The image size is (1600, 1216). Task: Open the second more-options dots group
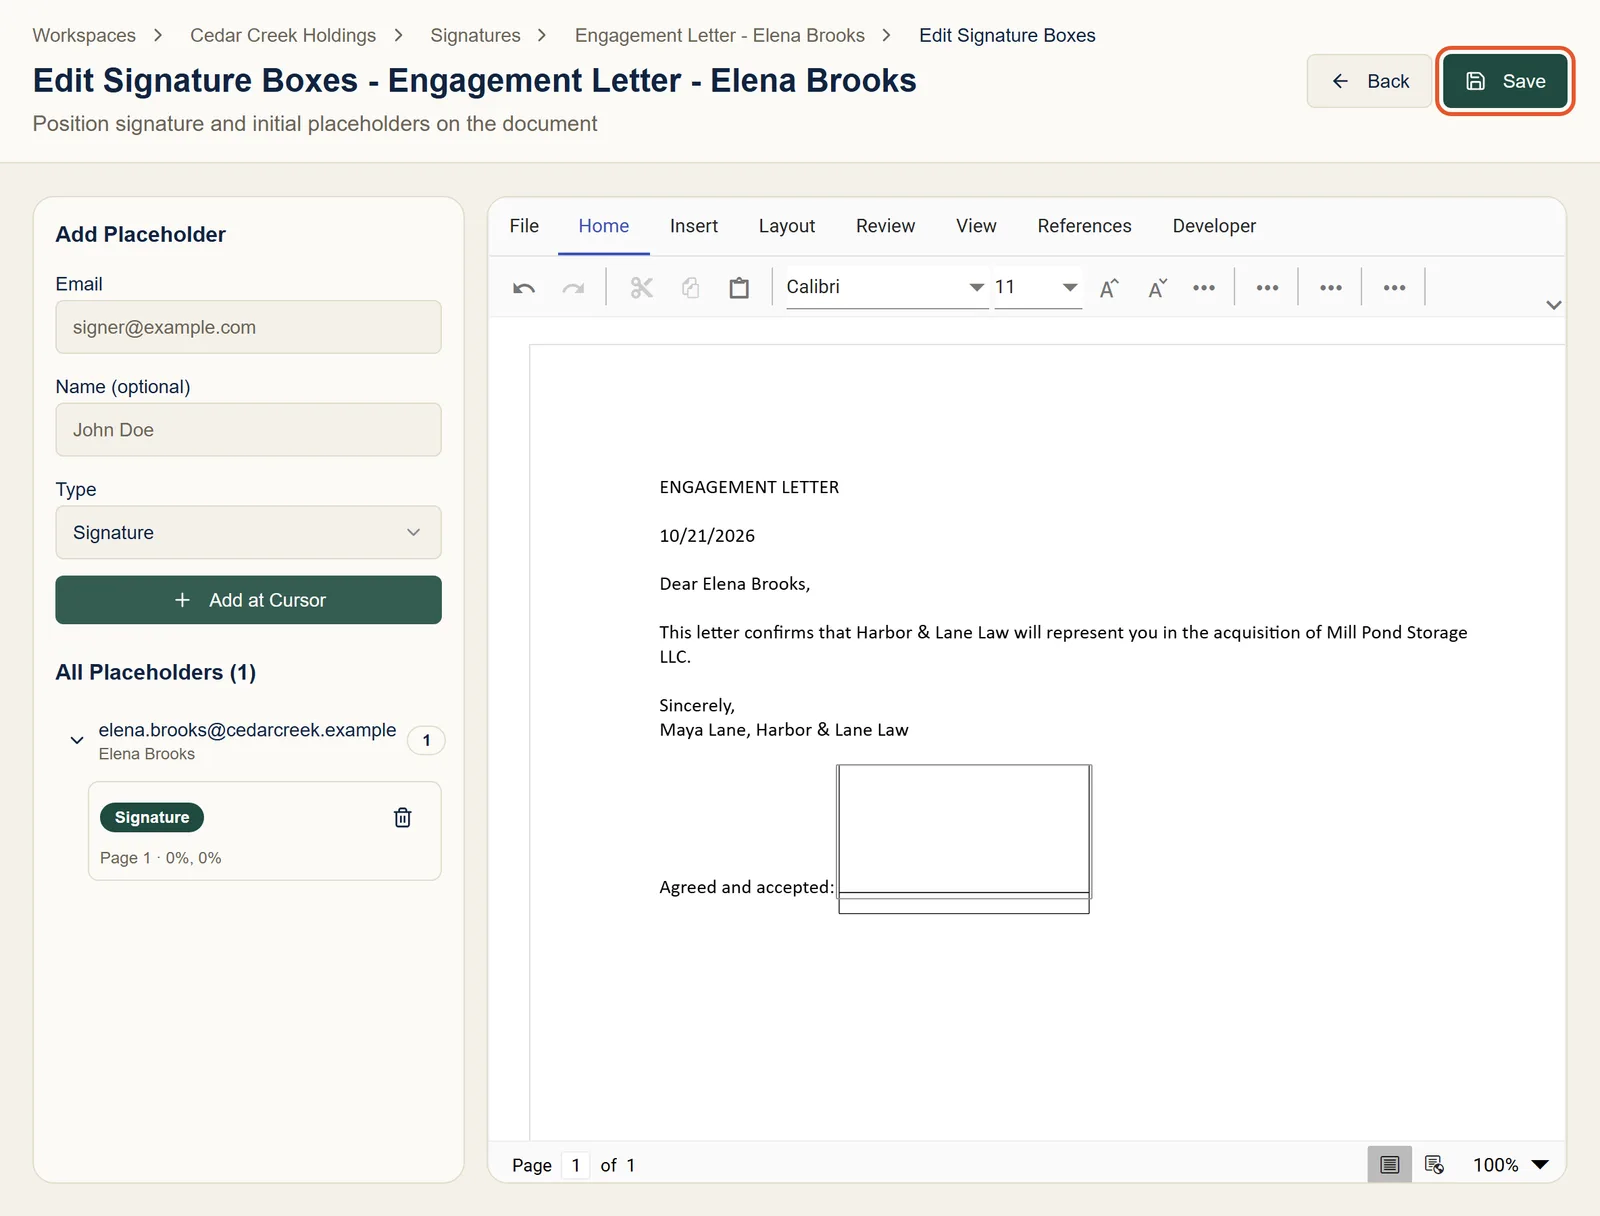[x=1267, y=288]
